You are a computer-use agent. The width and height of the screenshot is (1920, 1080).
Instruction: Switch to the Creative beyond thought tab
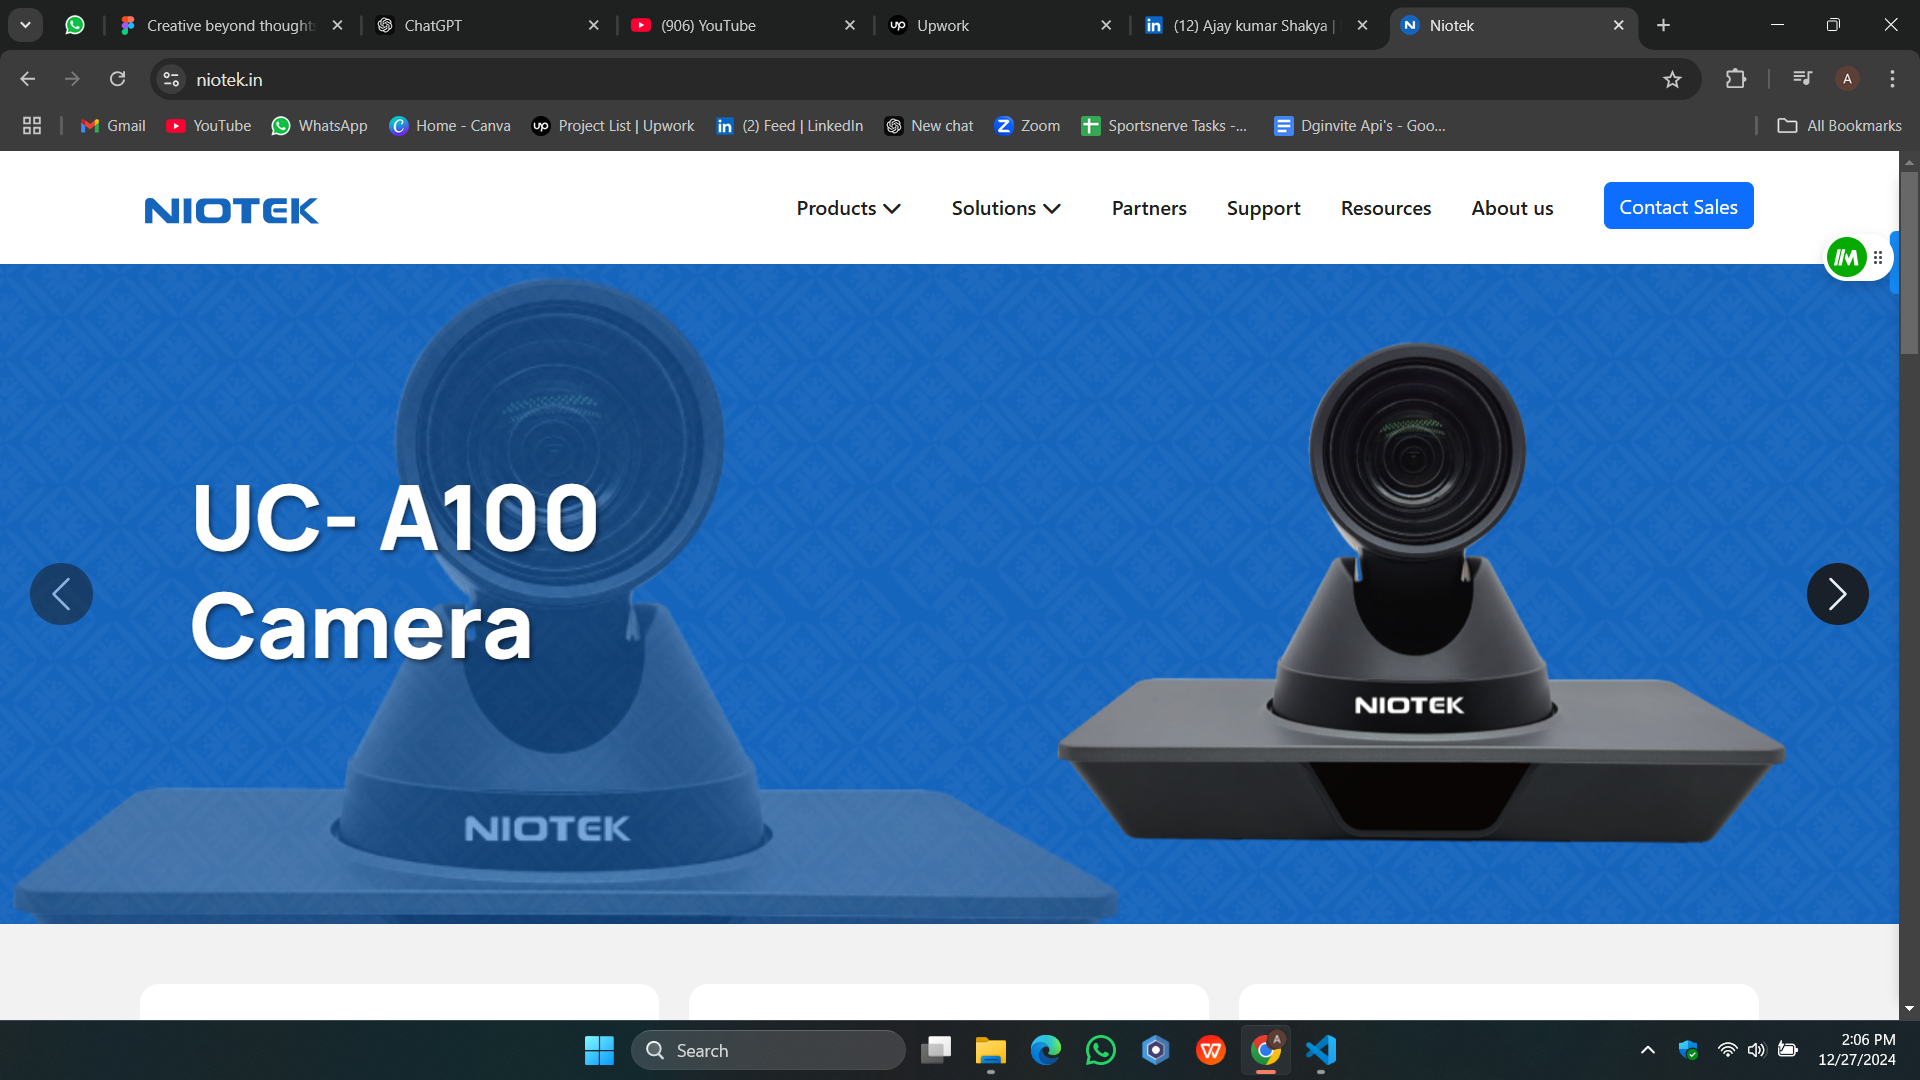point(230,25)
